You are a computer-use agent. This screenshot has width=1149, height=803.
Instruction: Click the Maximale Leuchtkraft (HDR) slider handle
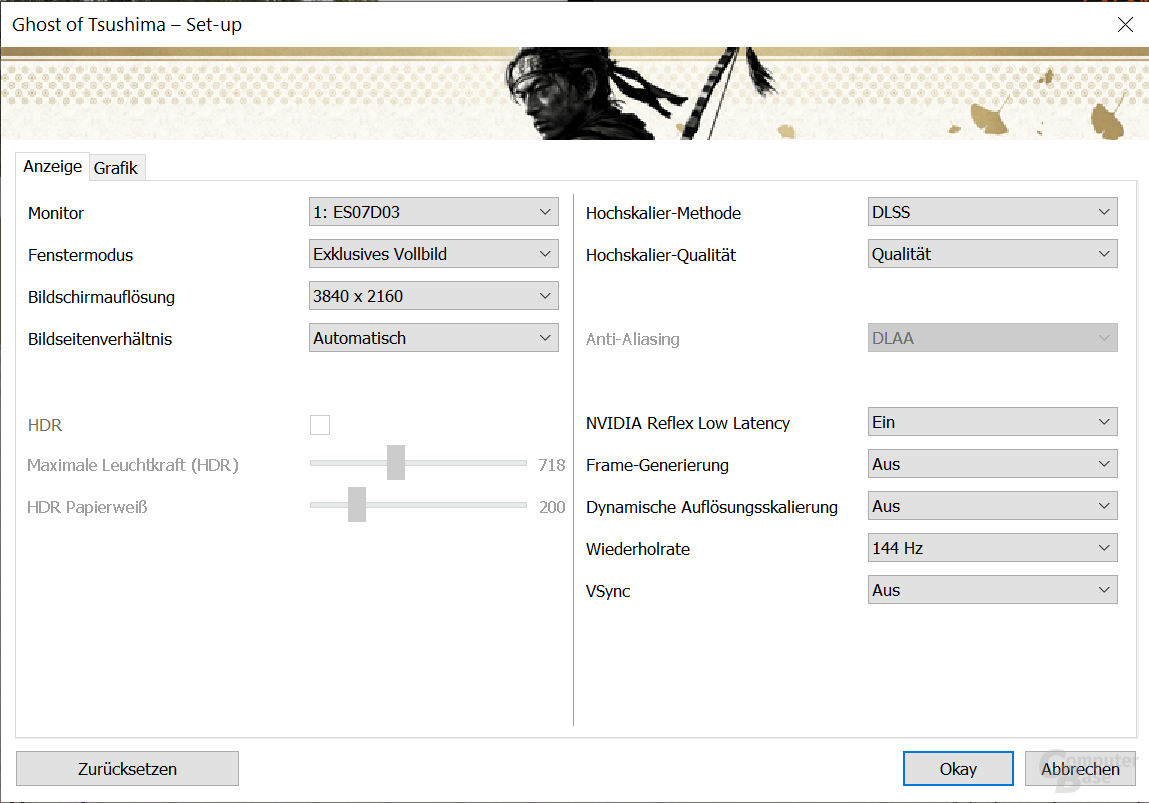(x=396, y=462)
